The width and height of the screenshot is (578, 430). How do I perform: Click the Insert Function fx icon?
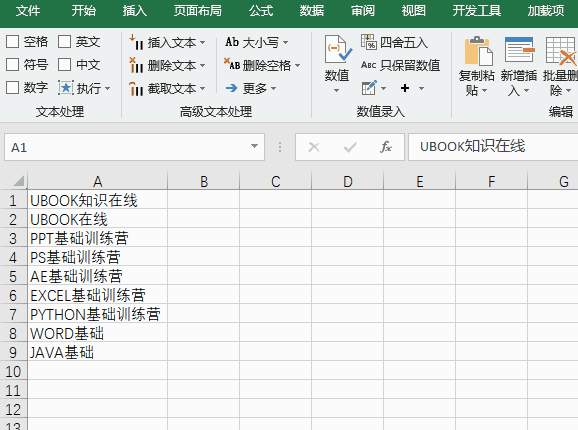386,147
